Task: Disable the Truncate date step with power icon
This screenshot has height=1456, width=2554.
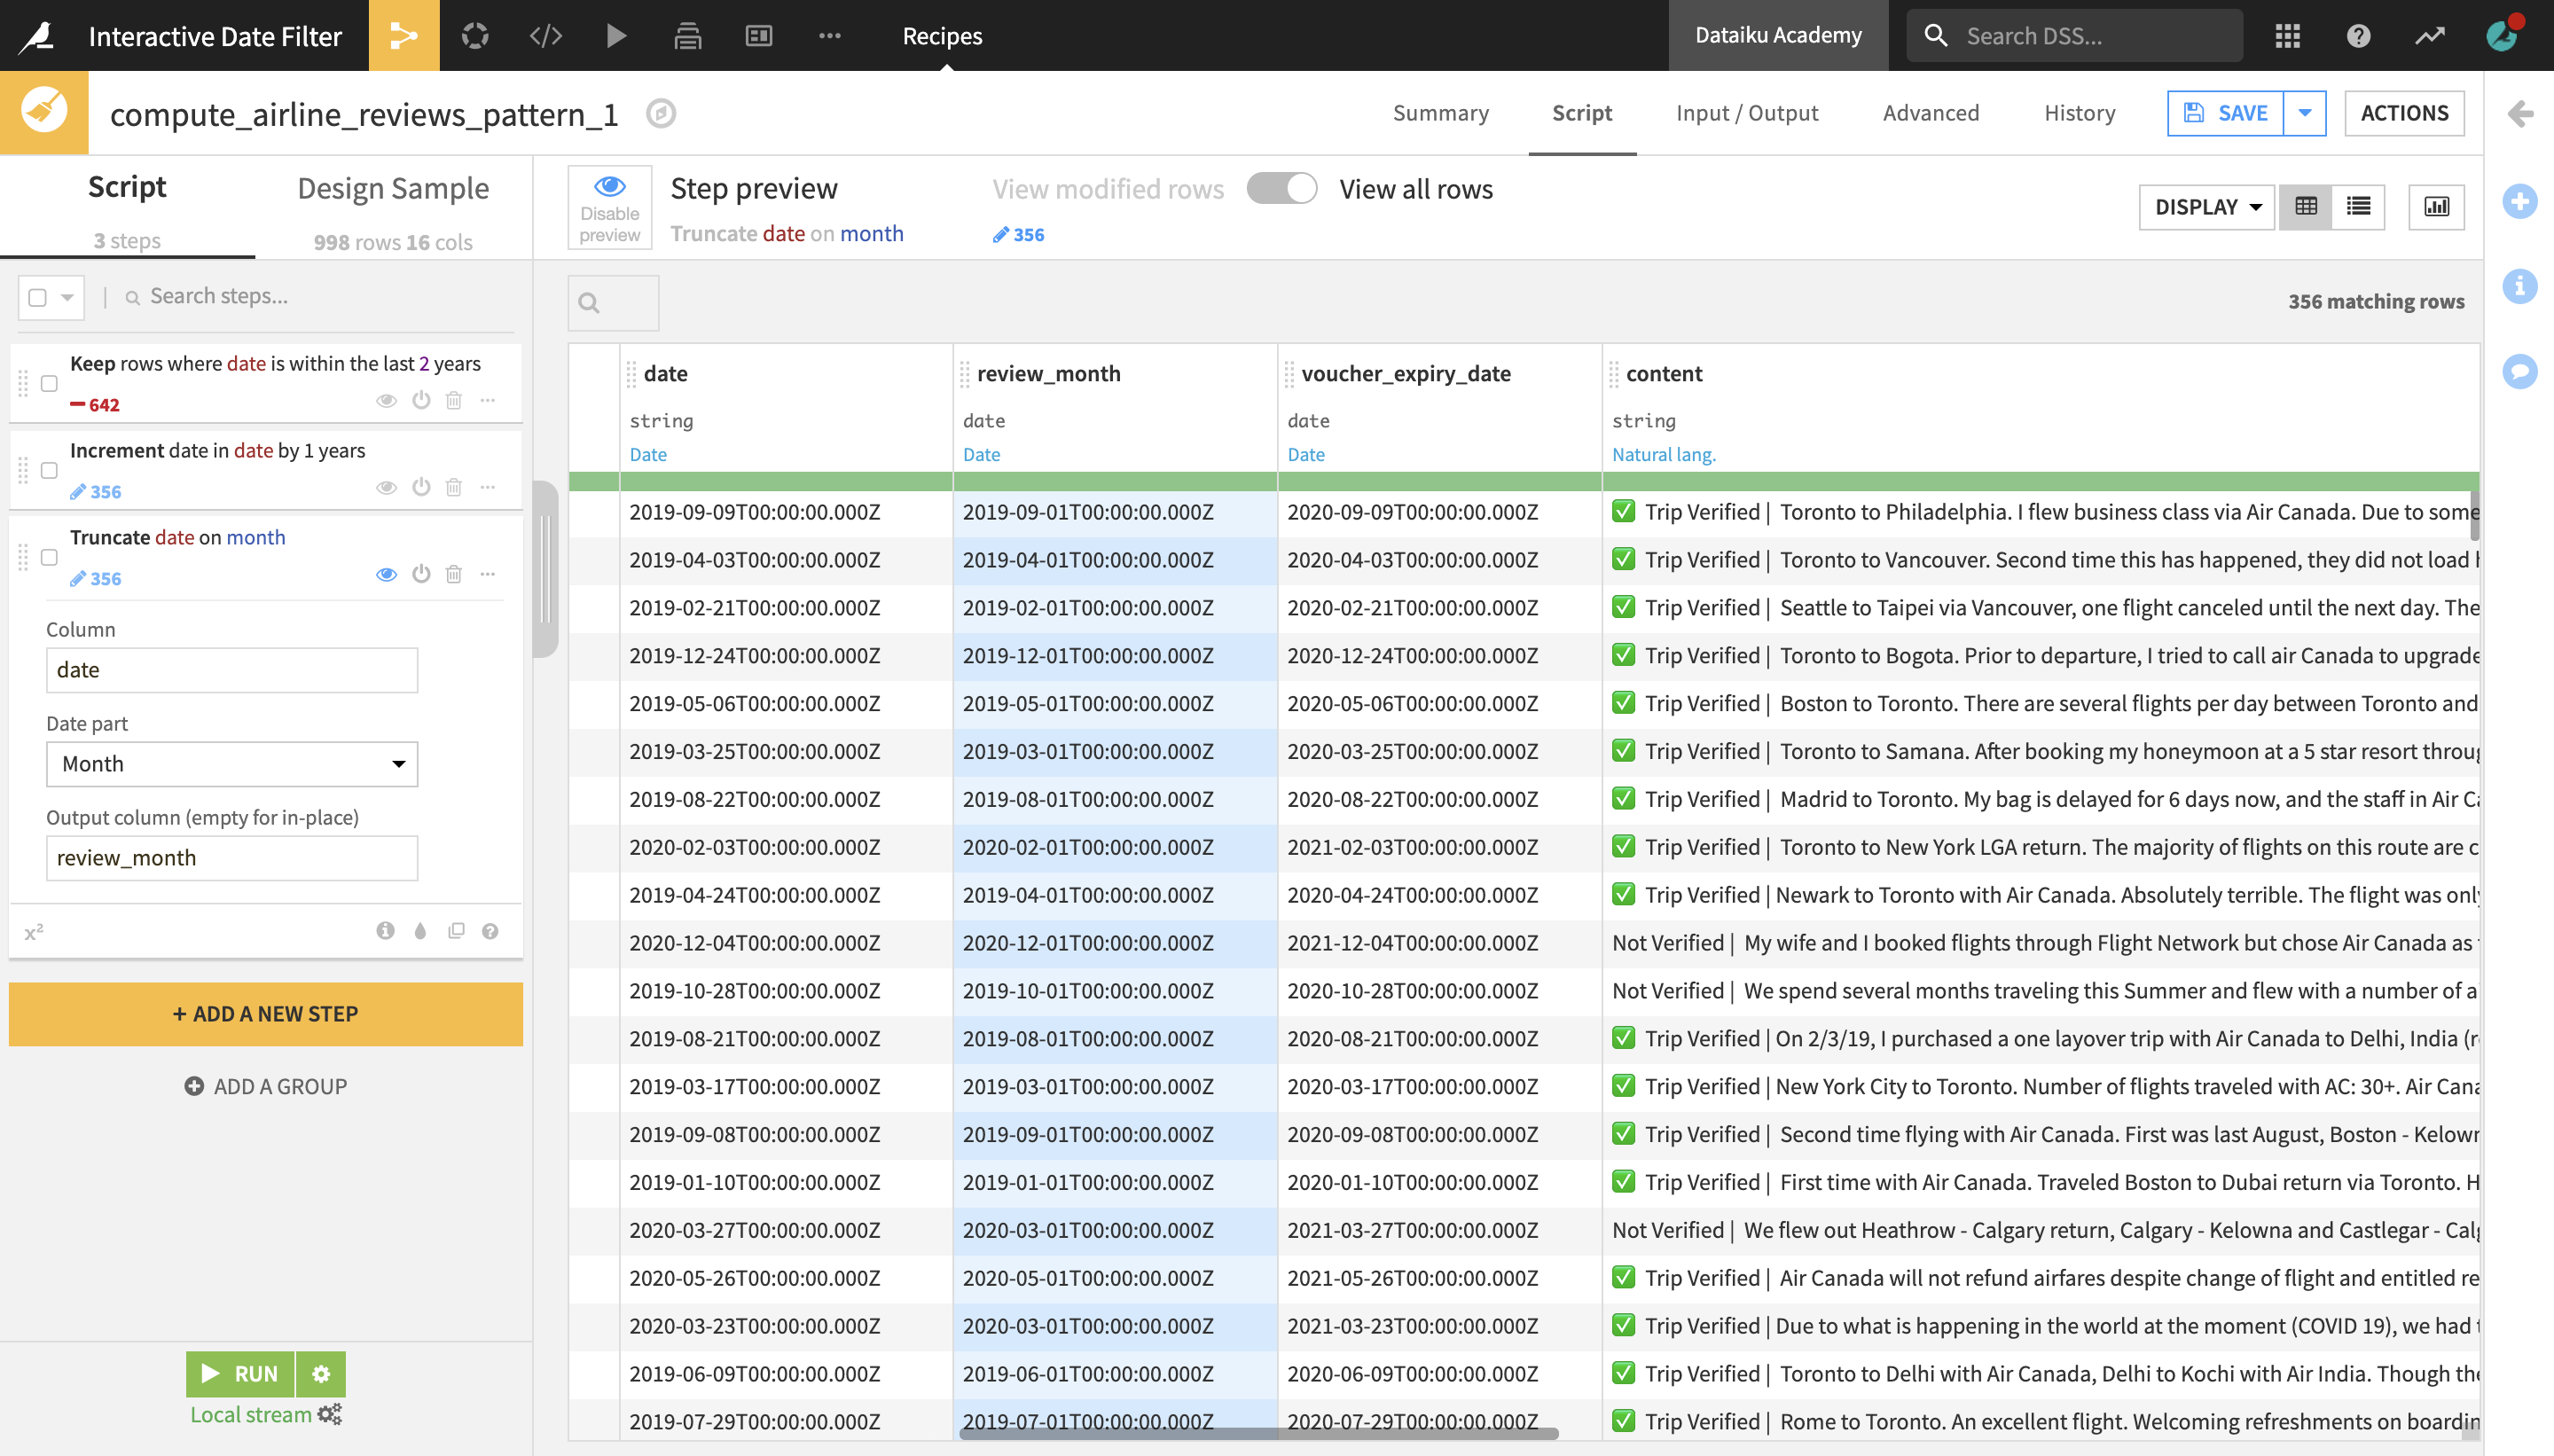Action: (421, 574)
